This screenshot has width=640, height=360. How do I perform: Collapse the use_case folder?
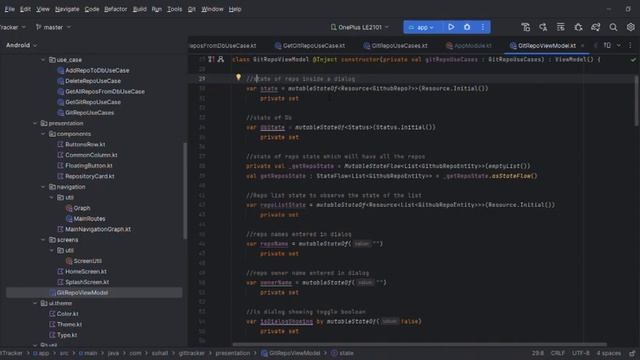43,60
